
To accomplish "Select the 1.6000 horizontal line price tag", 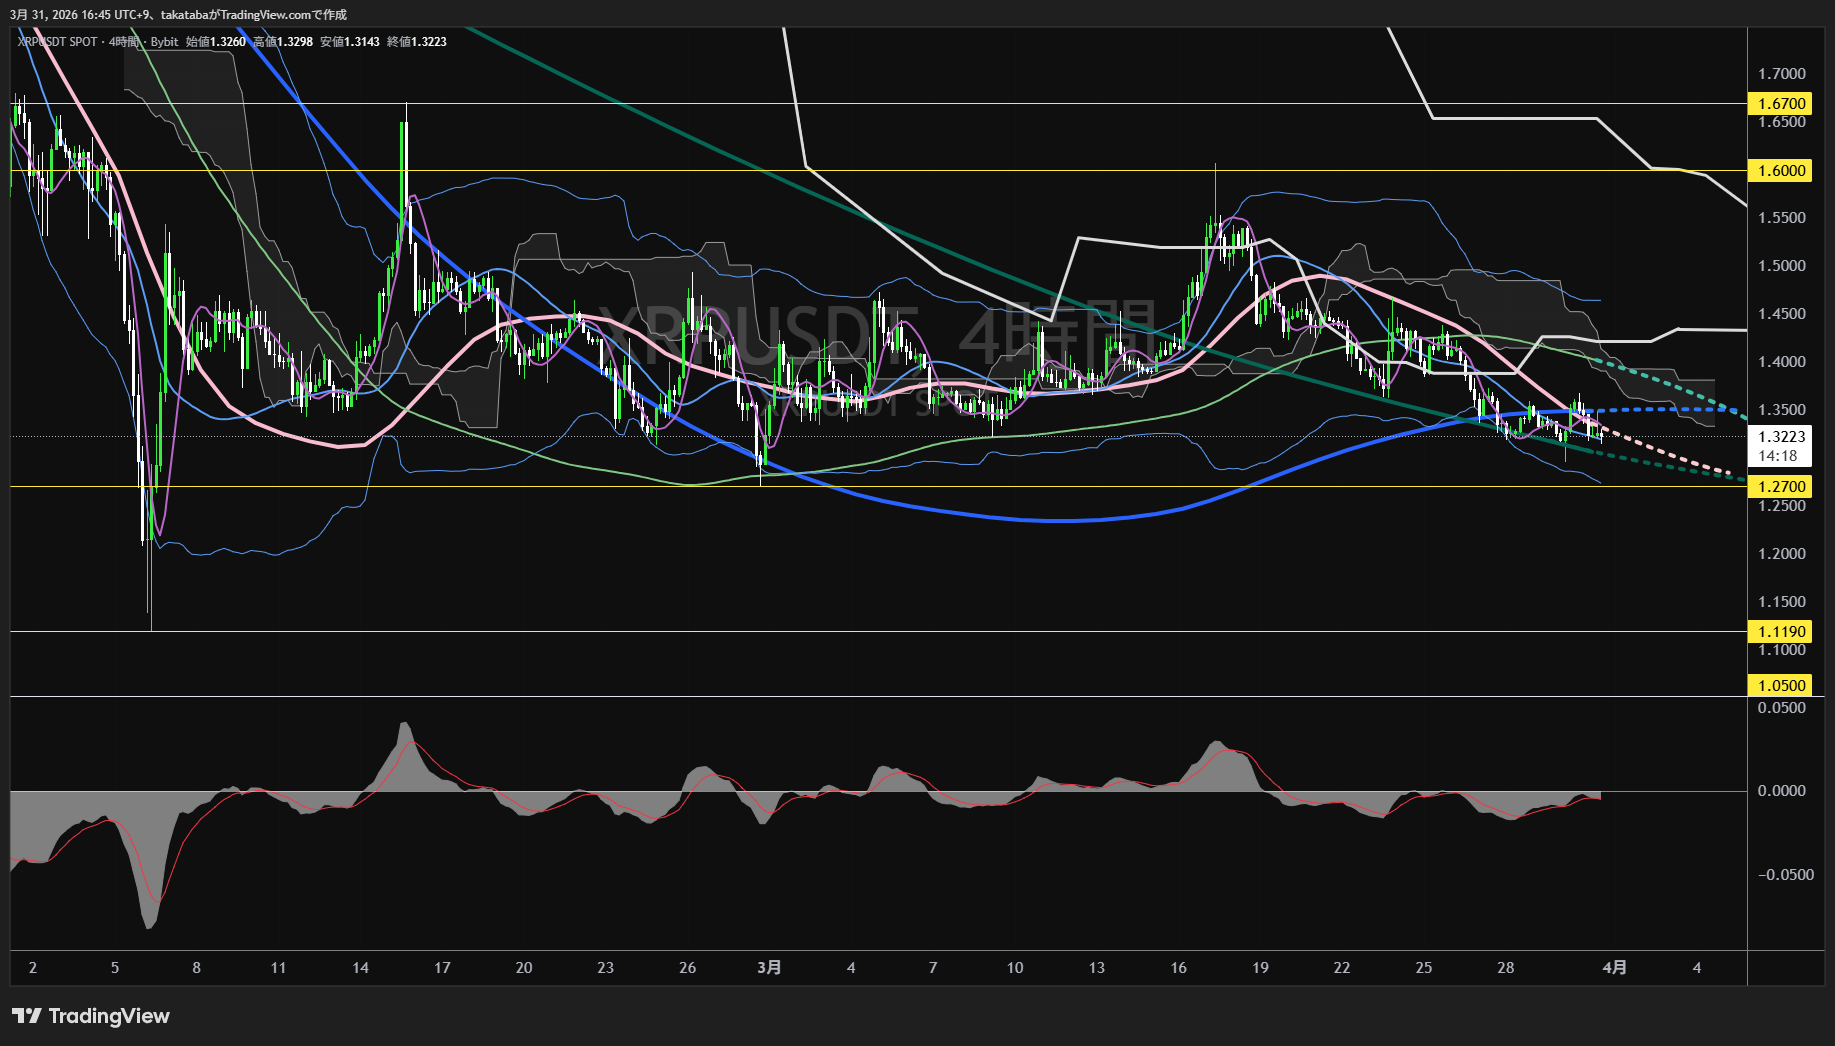I will (x=1781, y=171).
